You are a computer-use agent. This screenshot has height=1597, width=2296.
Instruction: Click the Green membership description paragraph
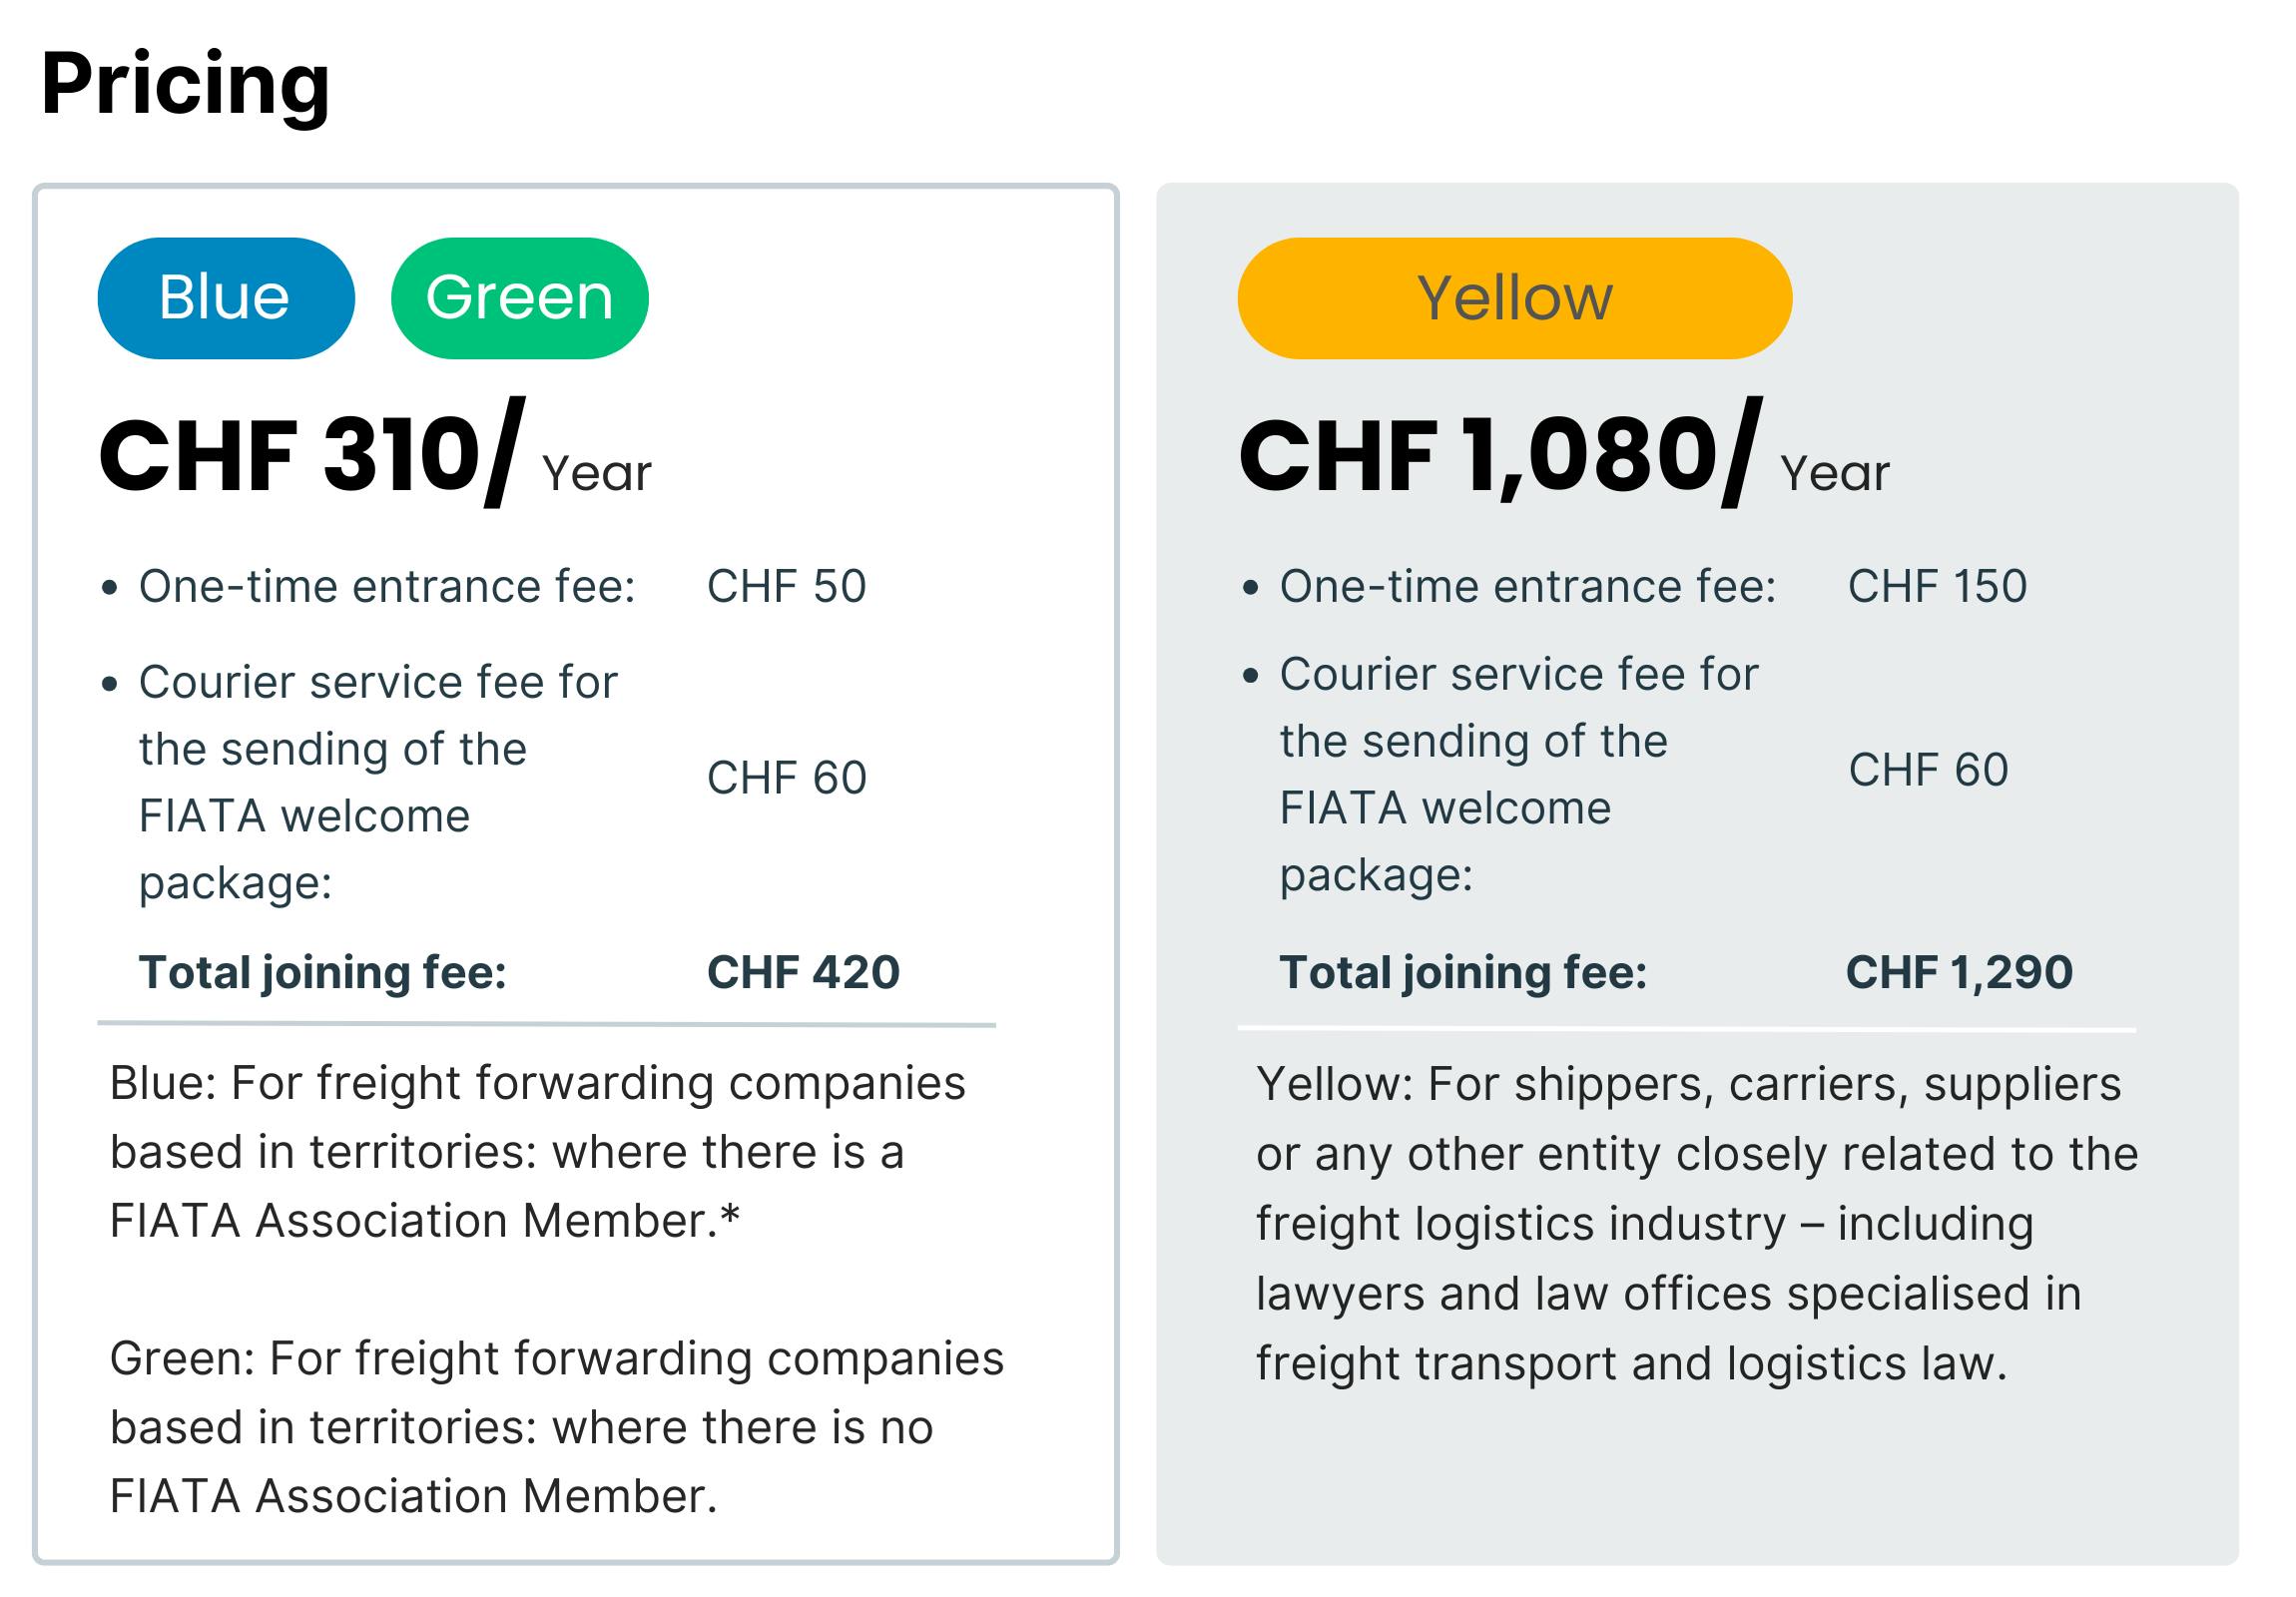[556, 1427]
